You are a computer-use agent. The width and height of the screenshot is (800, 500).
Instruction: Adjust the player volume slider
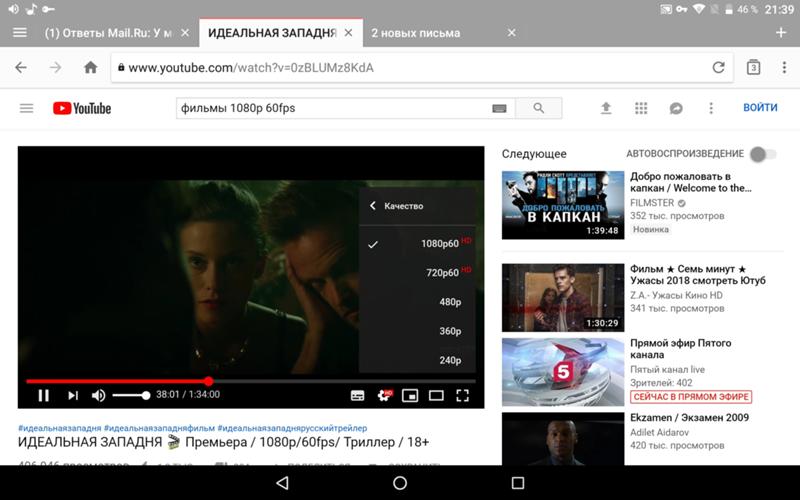tap(131, 395)
